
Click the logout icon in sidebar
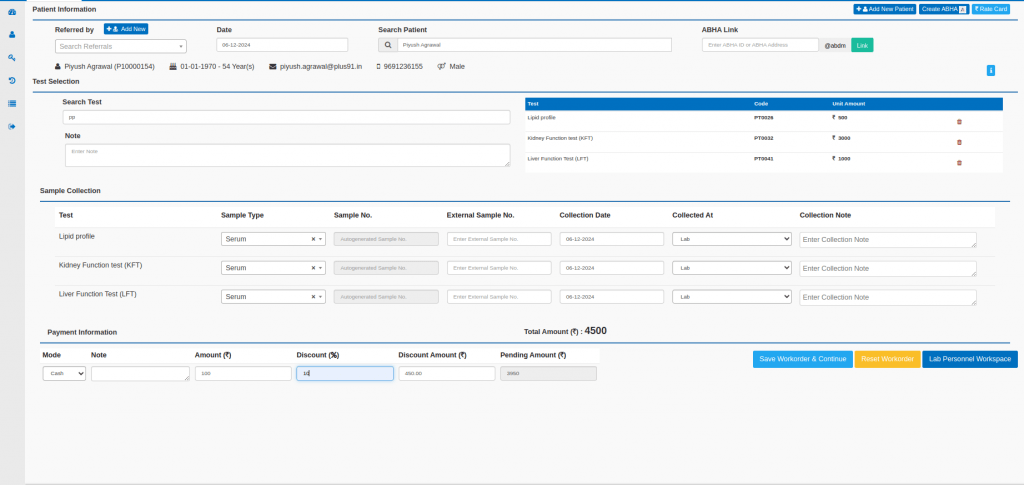coord(12,126)
